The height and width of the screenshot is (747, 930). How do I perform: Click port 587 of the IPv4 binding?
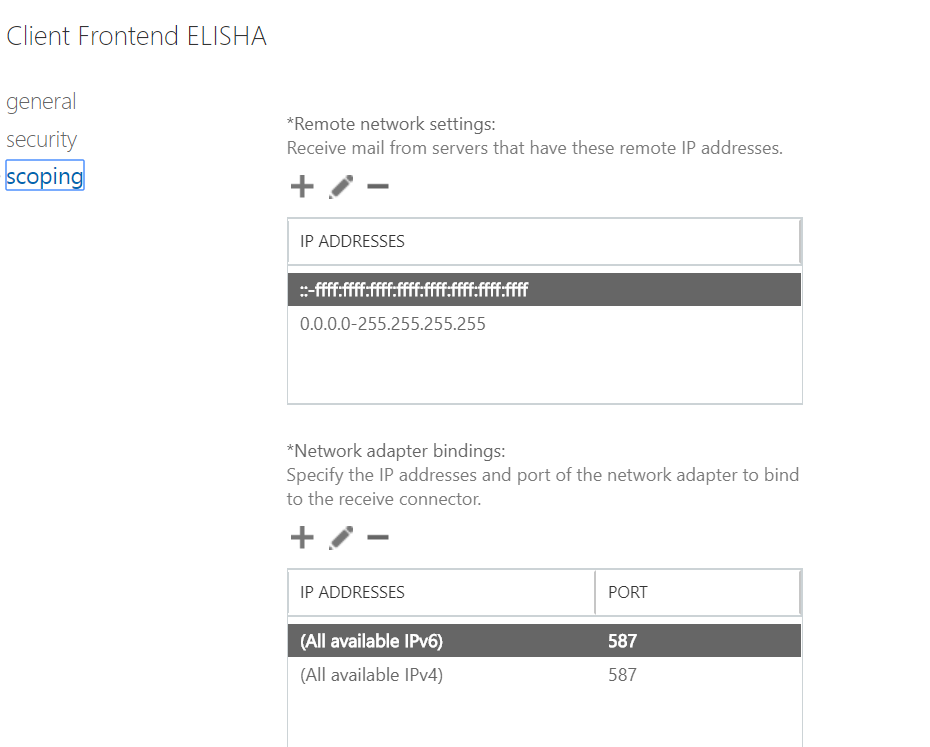tap(622, 674)
